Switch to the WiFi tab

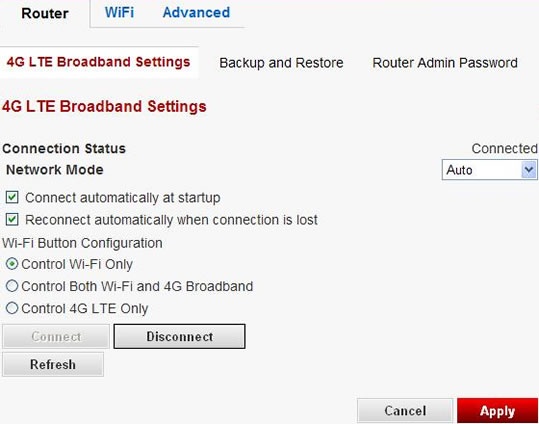(119, 13)
